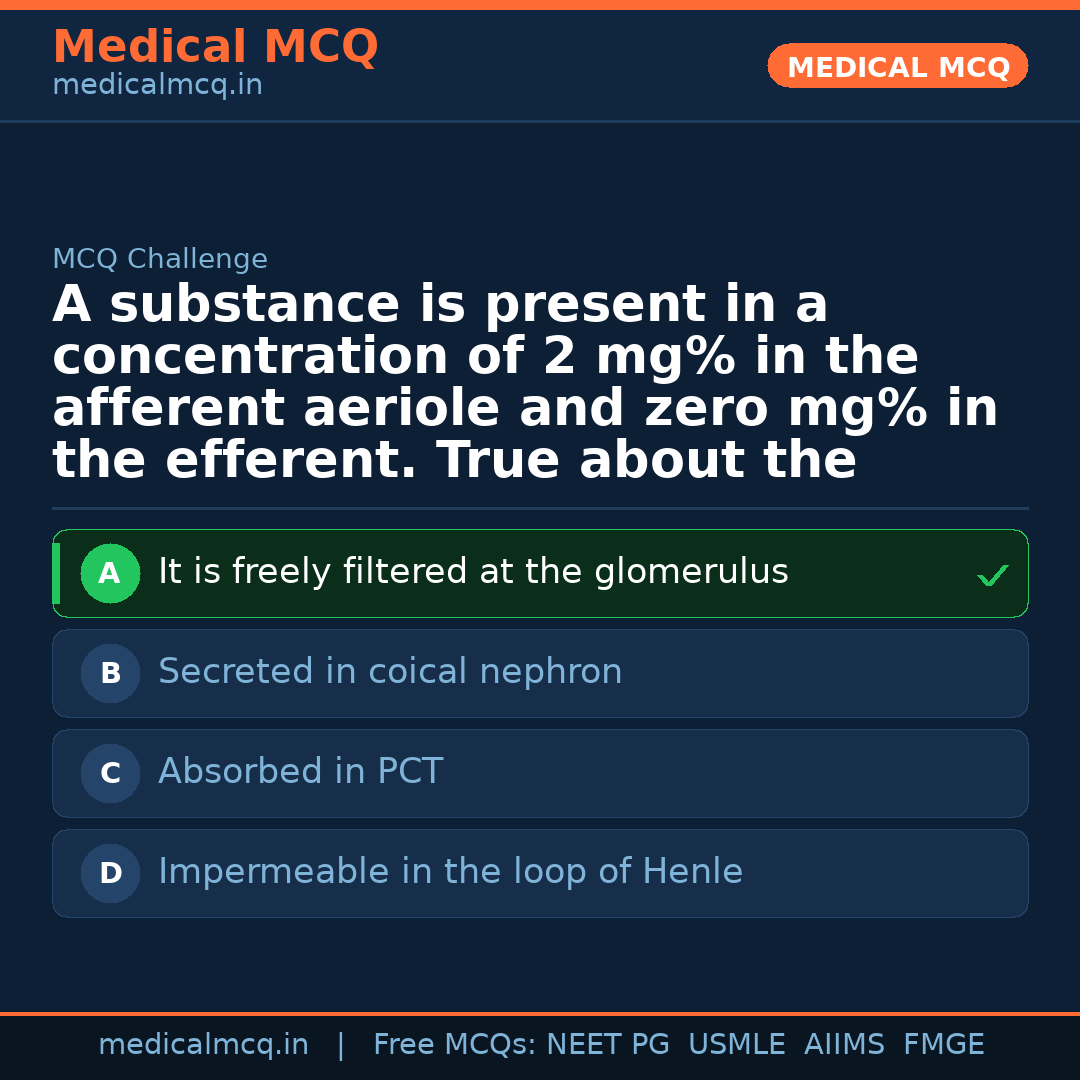Click the D option circle badge
This screenshot has width=1080, height=1080.
click(x=110, y=874)
